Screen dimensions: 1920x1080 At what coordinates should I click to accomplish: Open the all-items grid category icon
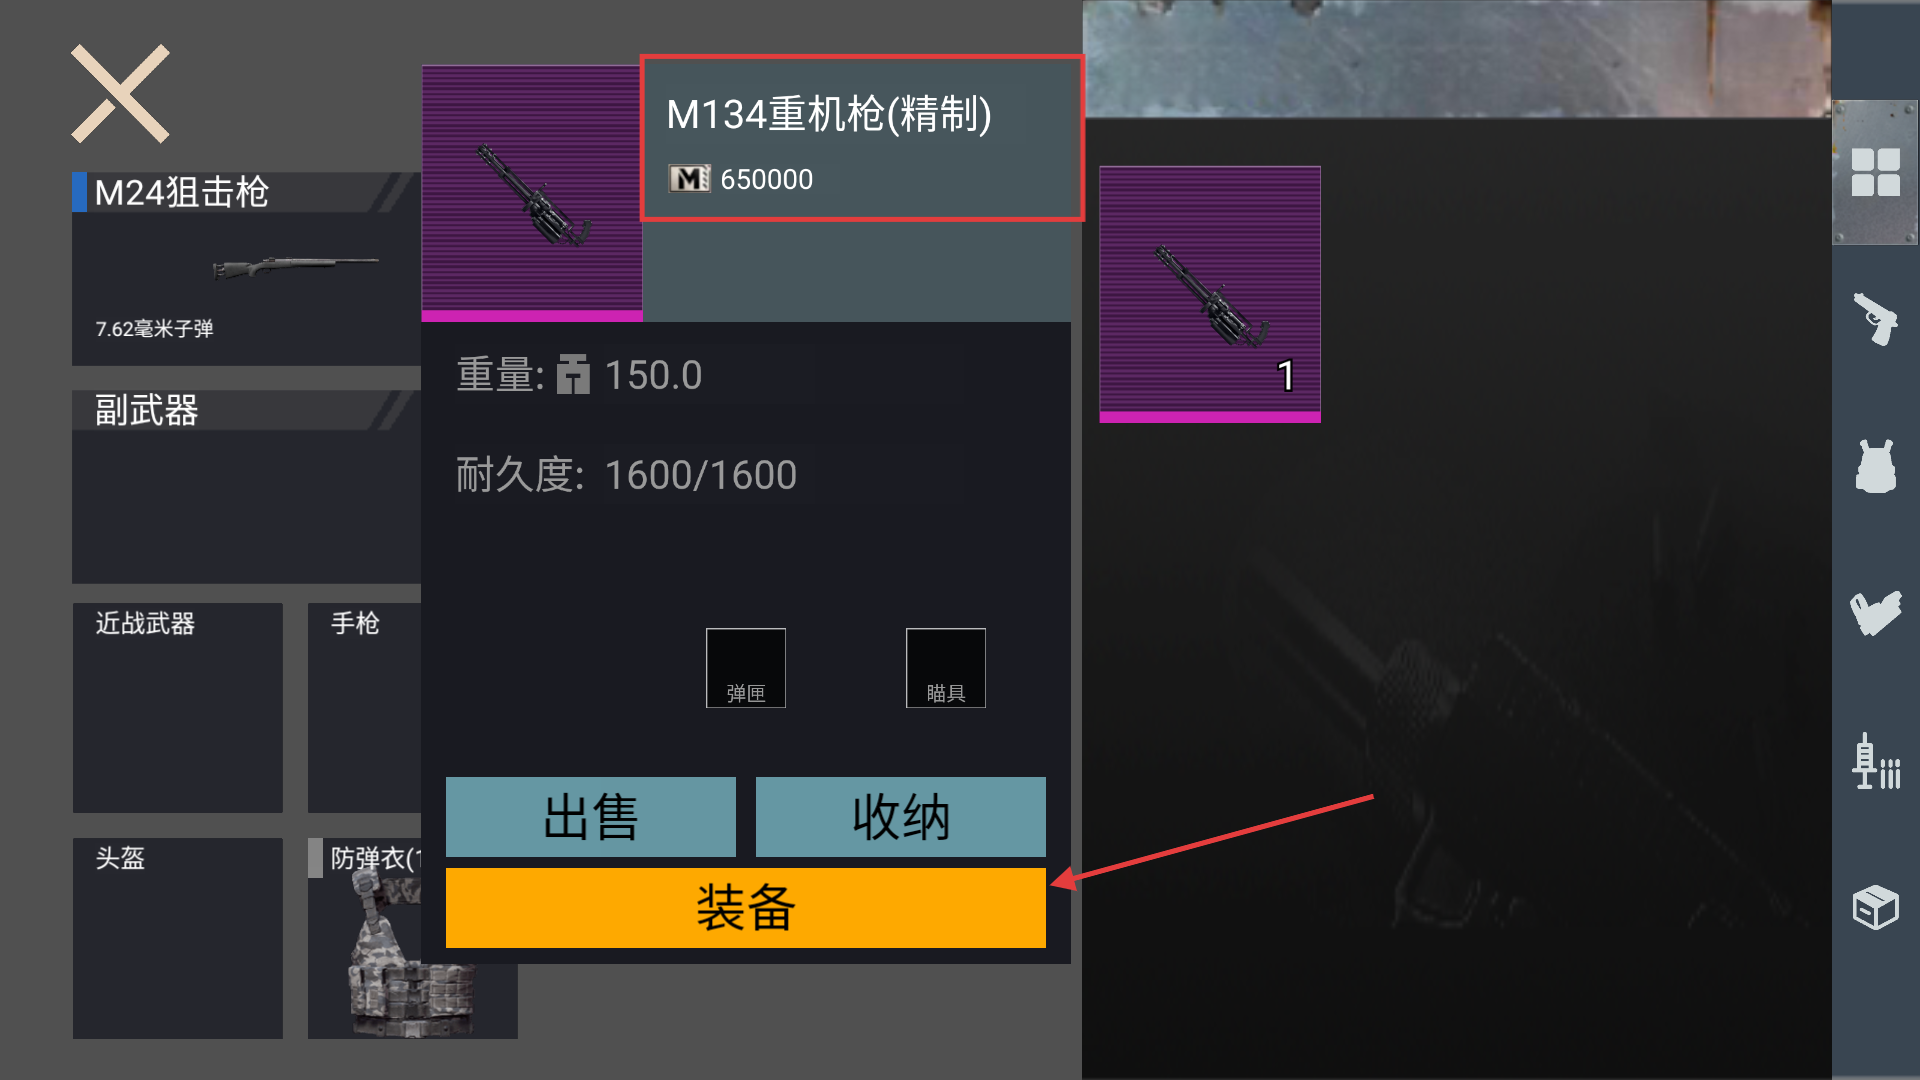1875,172
